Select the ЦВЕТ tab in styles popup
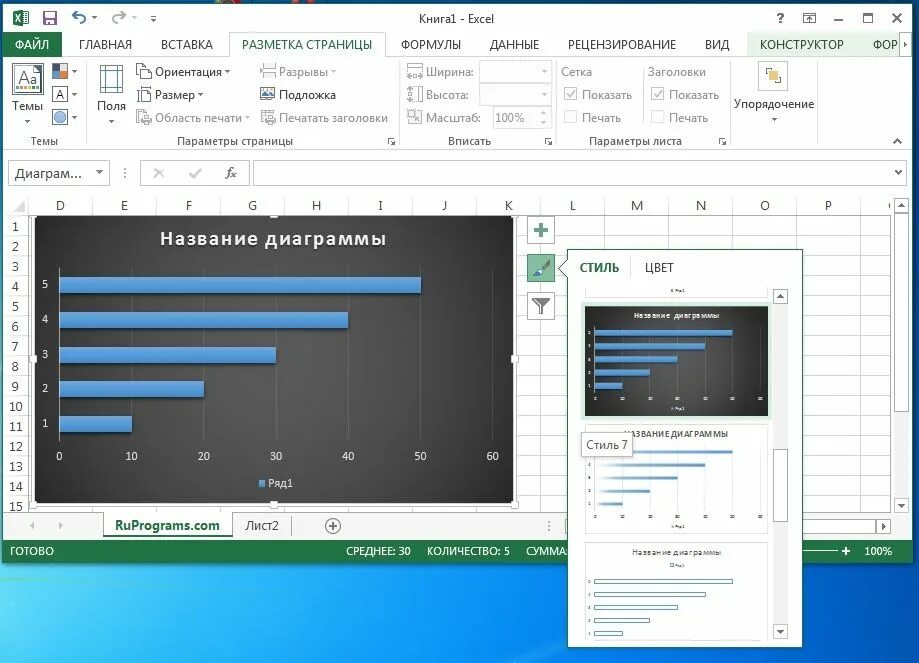Image resolution: width=919 pixels, height=663 pixels. pyautogui.click(x=659, y=268)
